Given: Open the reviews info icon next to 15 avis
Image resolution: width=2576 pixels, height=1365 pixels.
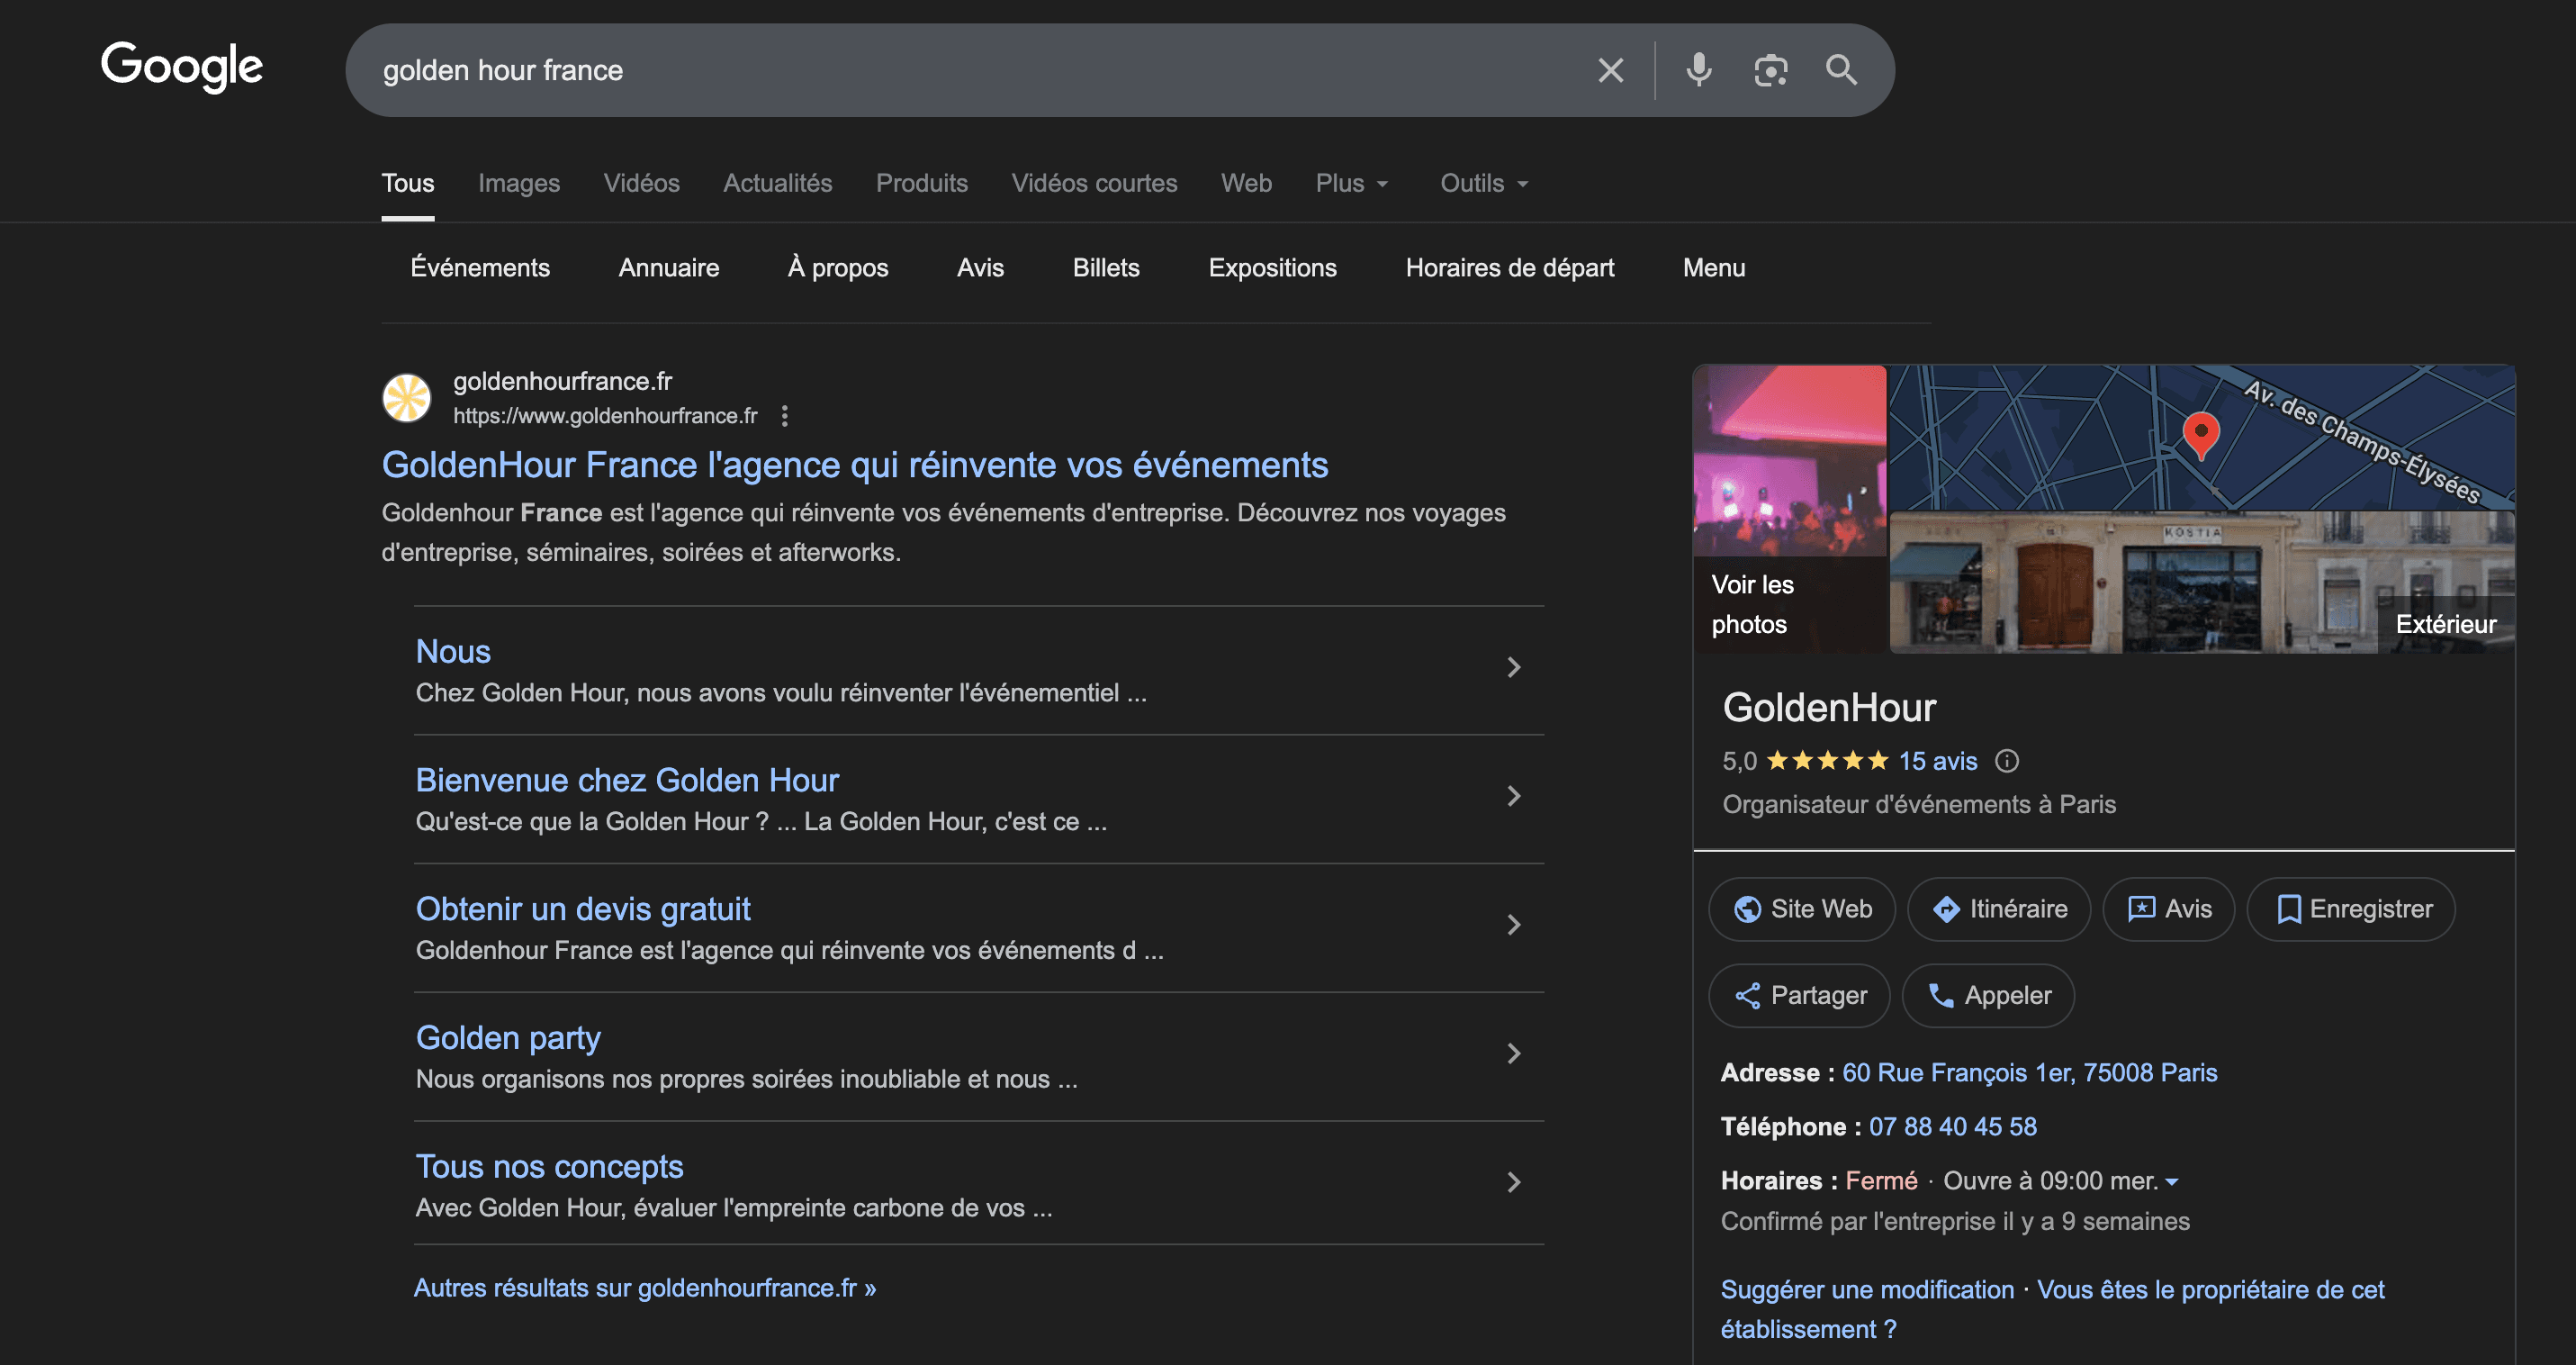Looking at the screenshot, I should pos(2006,761).
